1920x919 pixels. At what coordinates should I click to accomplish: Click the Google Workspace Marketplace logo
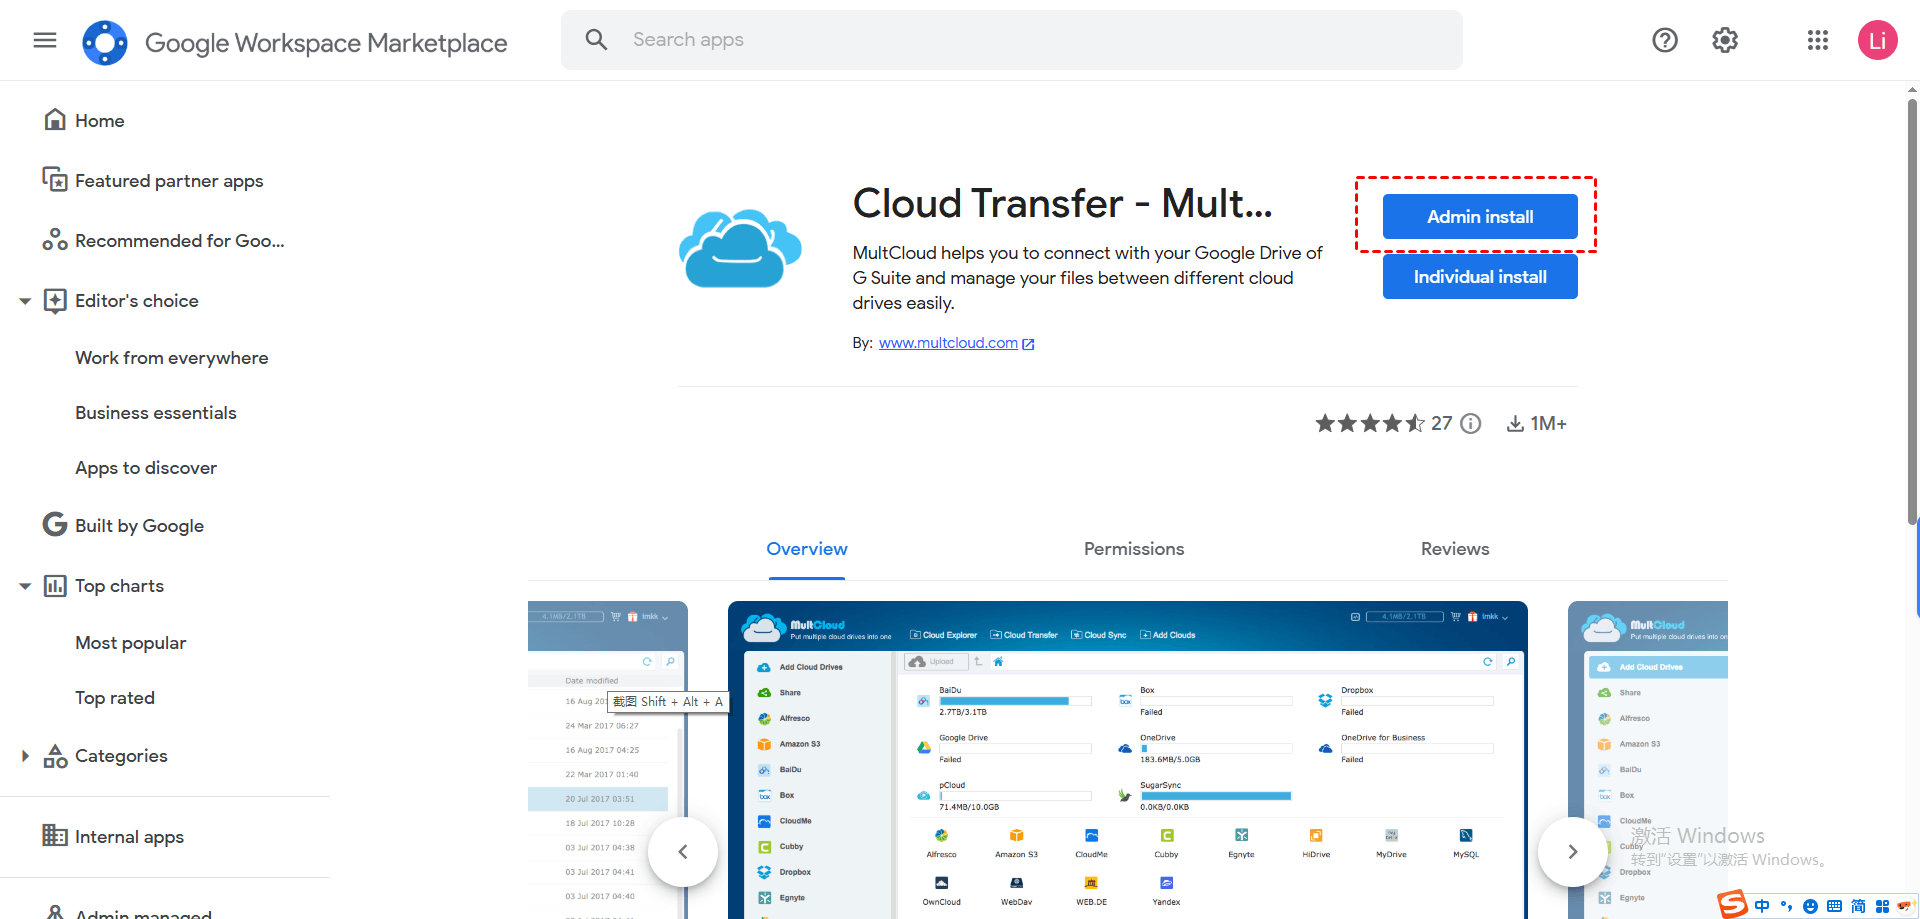tap(105, 43)
